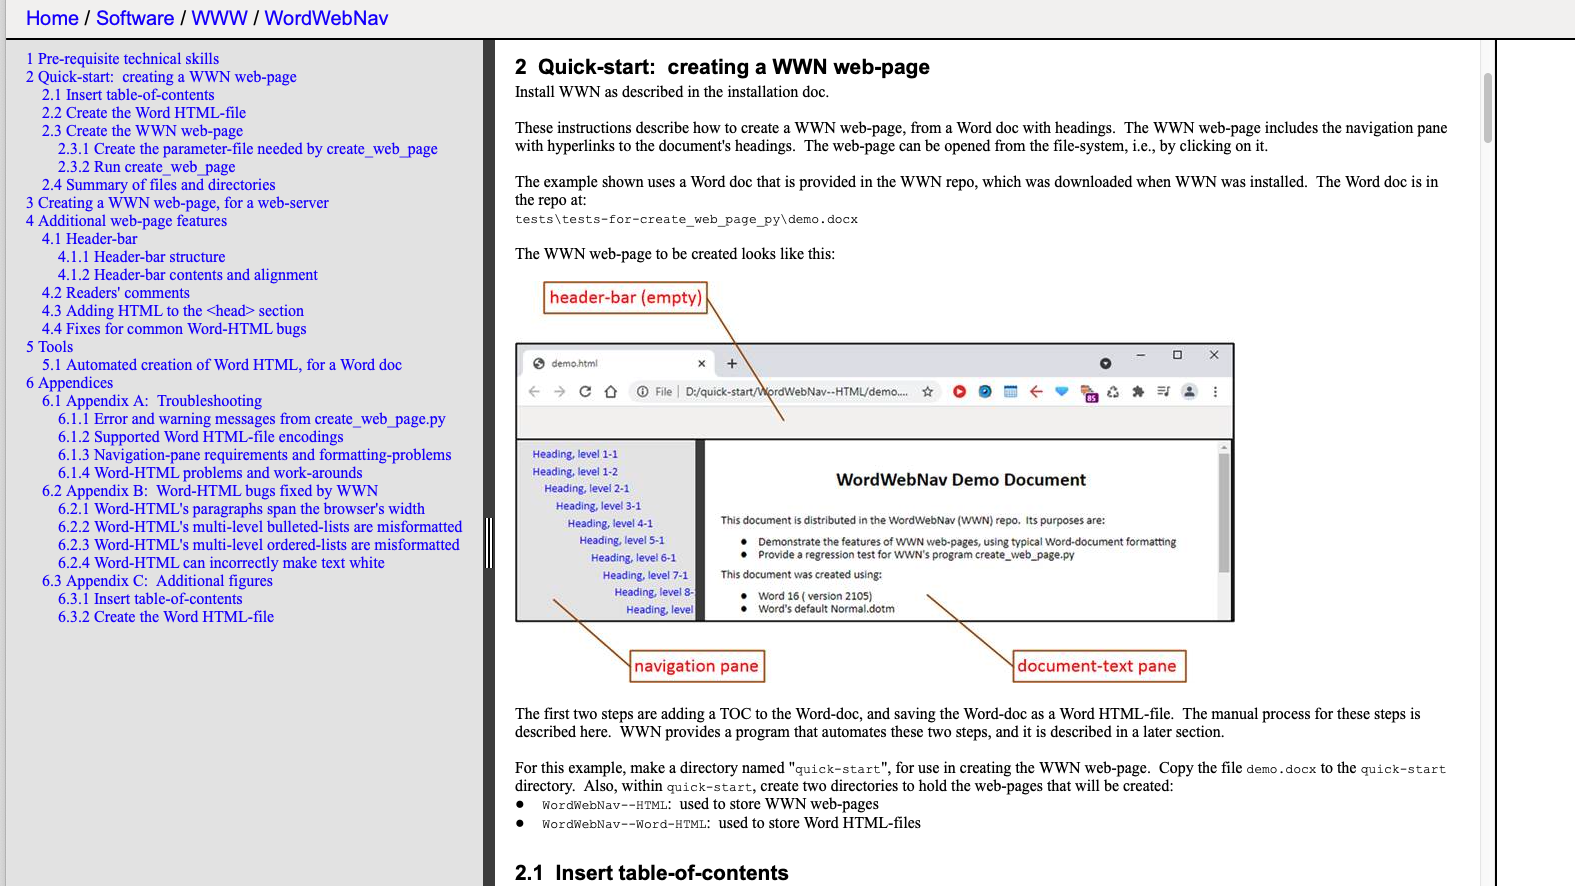
Task: Open the WordWebNav breadcrumb link
Action: tap(326, 18)
